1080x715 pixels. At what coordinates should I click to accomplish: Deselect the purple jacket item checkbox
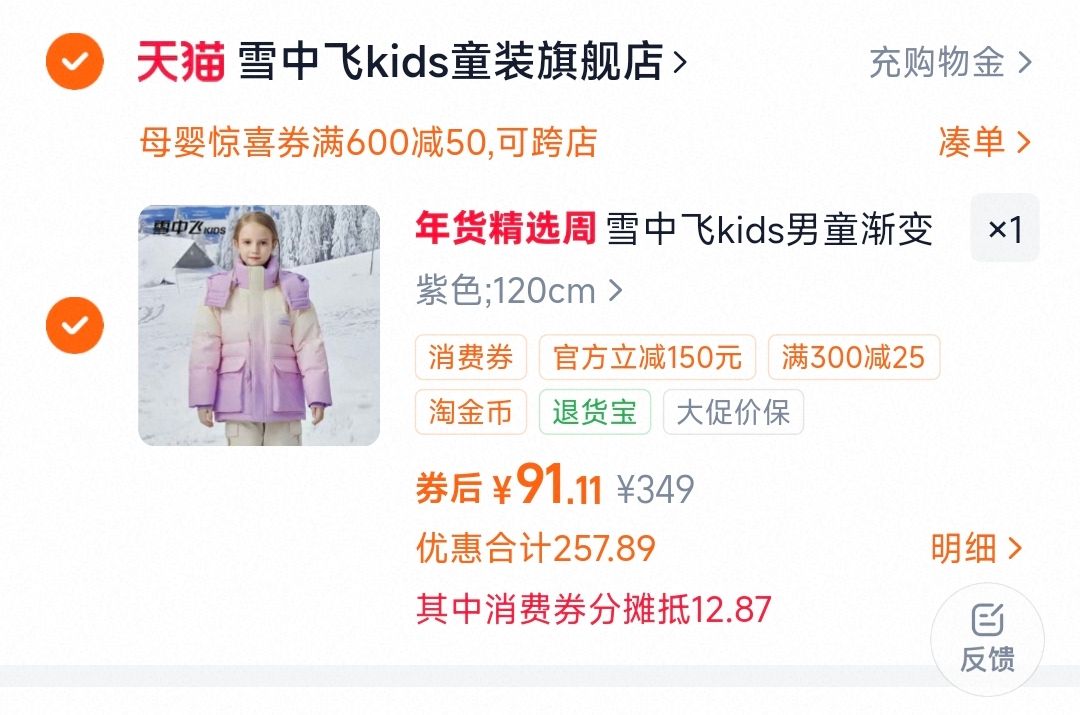coord(74,325)
